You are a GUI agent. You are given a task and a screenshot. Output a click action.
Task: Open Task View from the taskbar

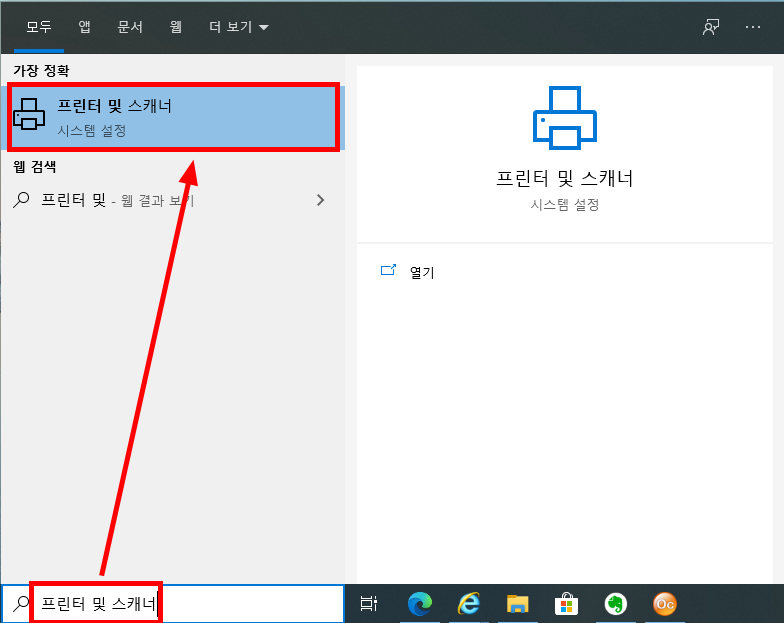369,604
